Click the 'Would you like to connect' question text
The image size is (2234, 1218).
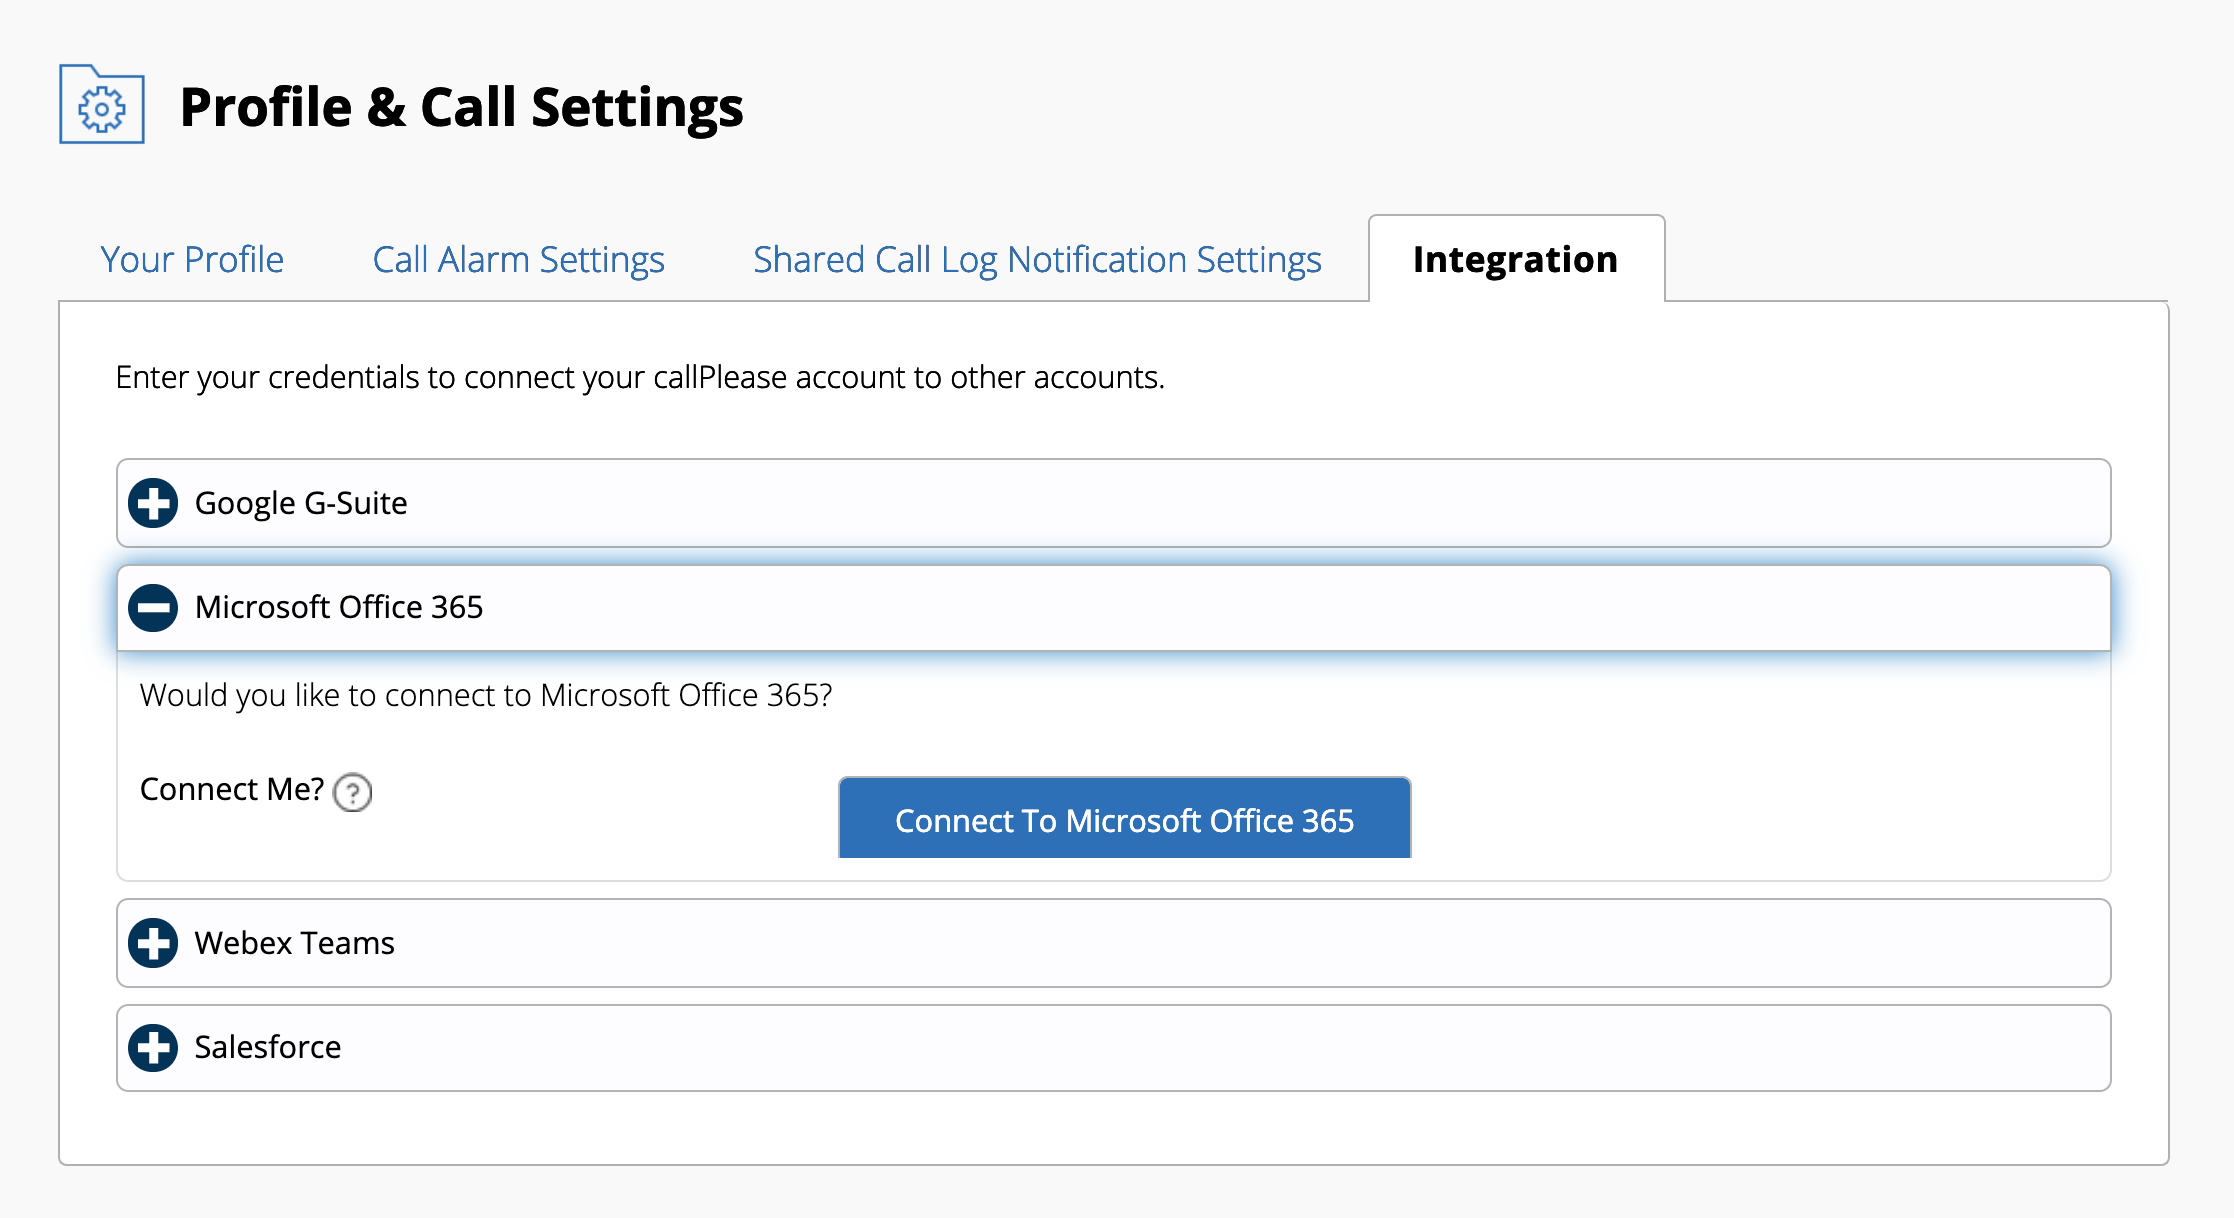486,695
